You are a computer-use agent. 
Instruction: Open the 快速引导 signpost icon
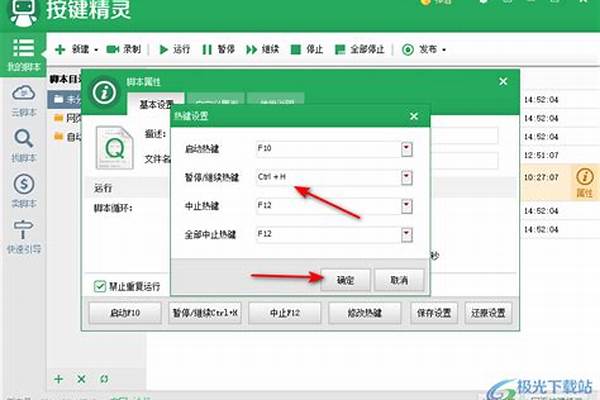(23, 237)
